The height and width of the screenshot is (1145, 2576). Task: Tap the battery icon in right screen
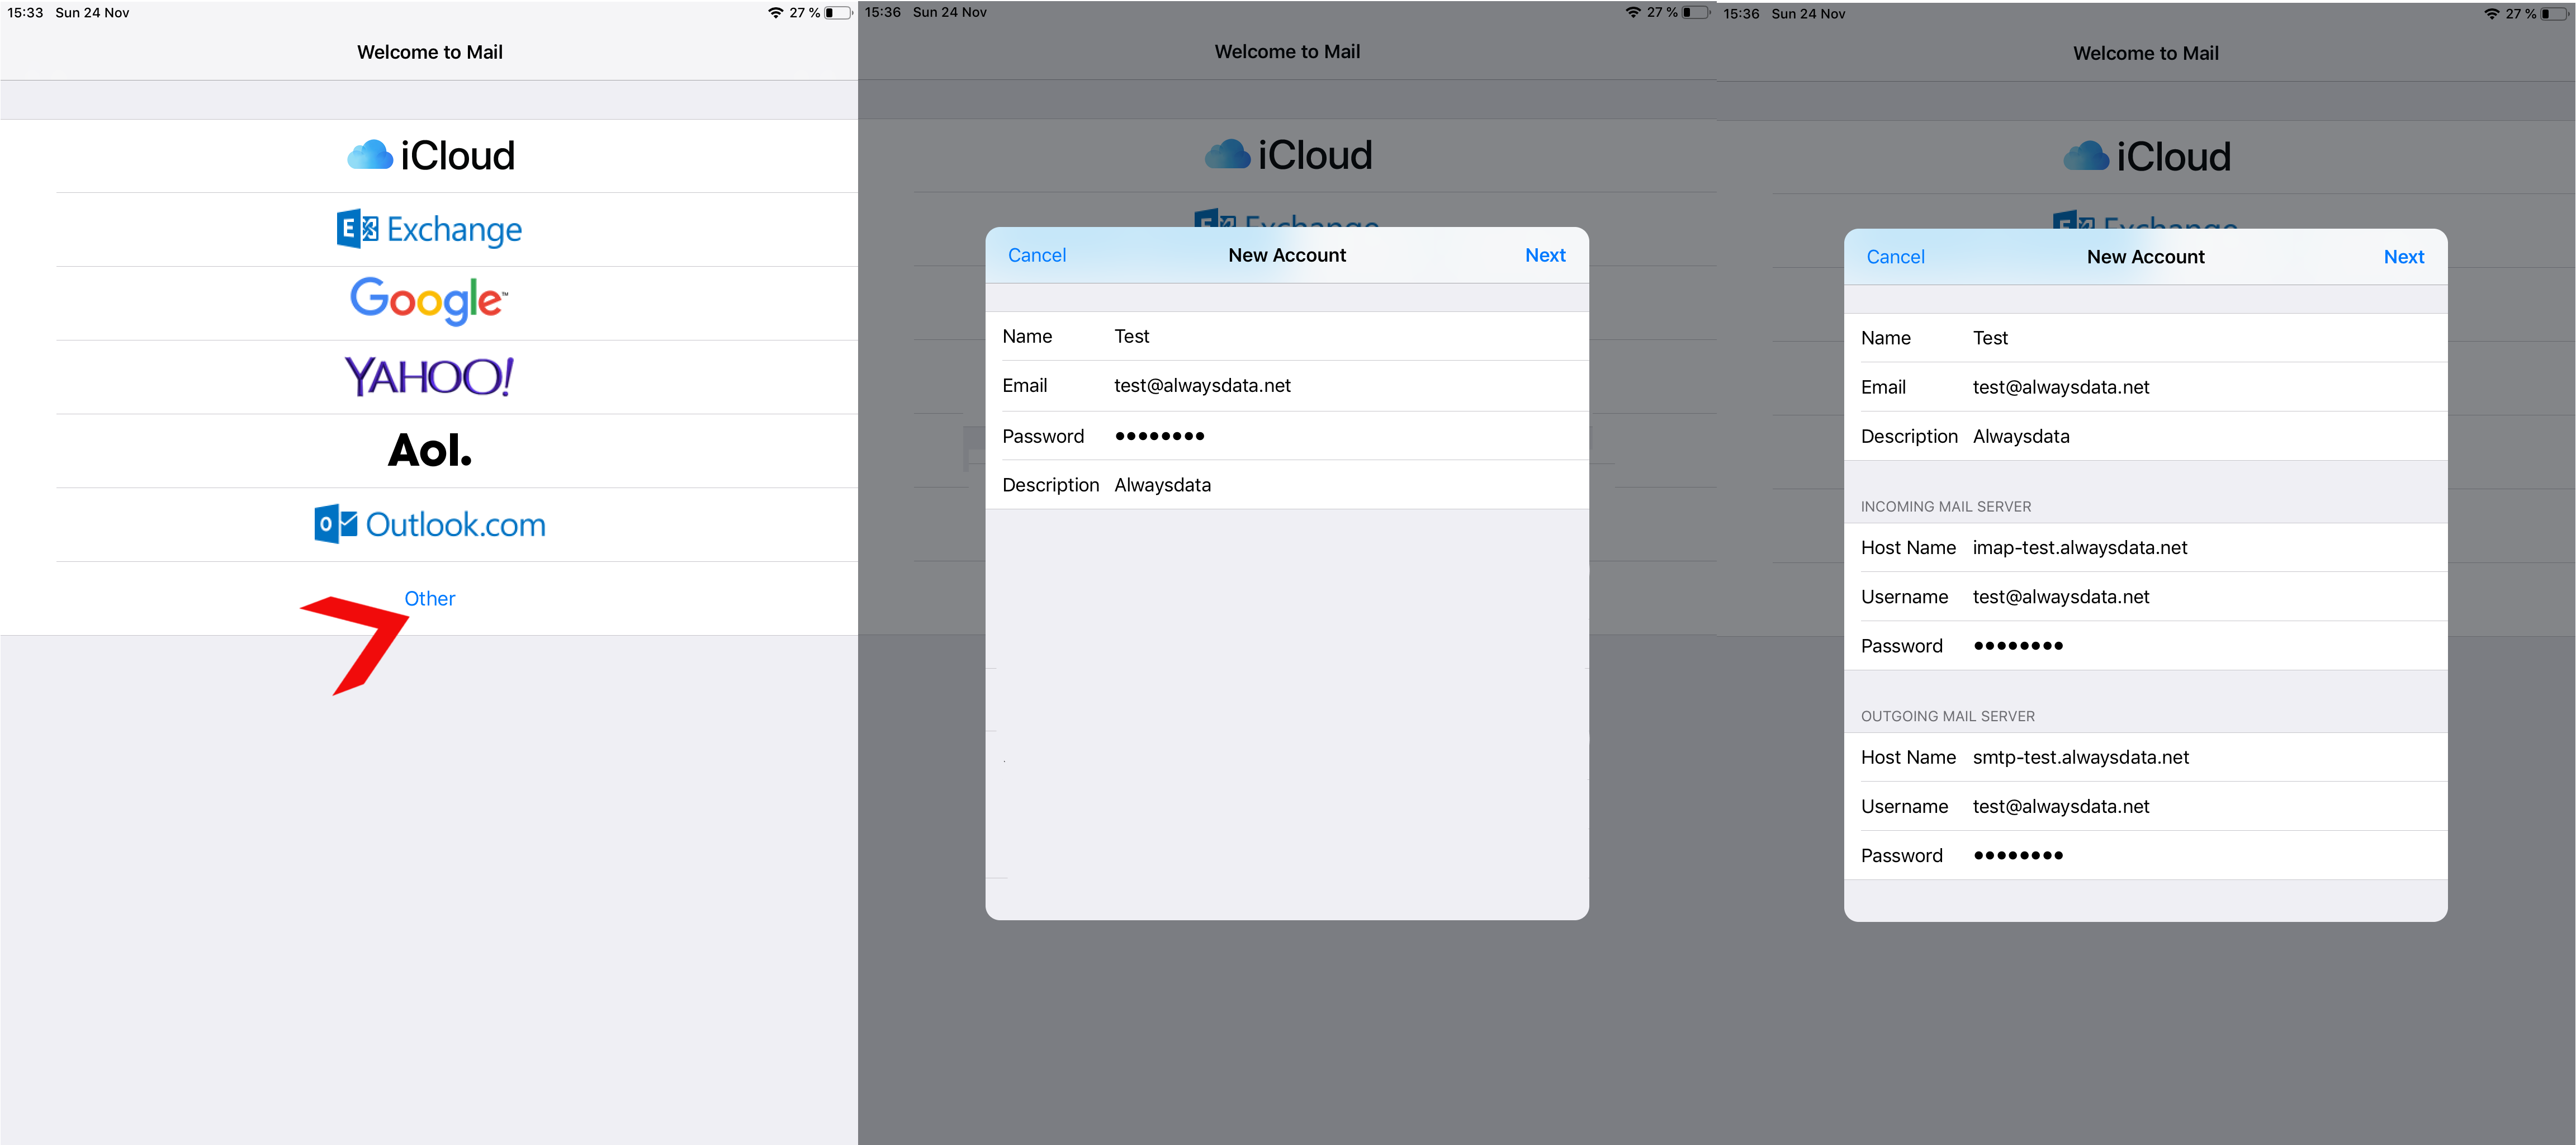coord(2554,14)
